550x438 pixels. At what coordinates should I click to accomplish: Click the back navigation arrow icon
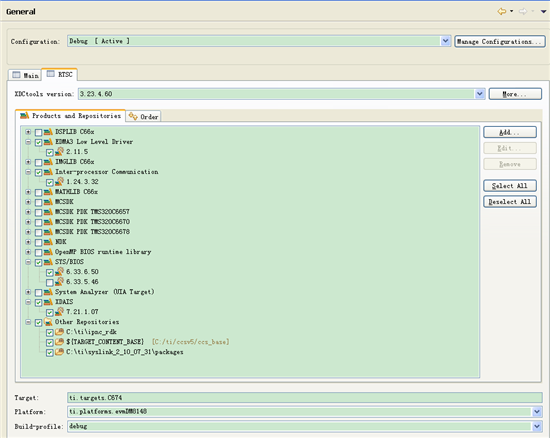[x=502, y=12]
